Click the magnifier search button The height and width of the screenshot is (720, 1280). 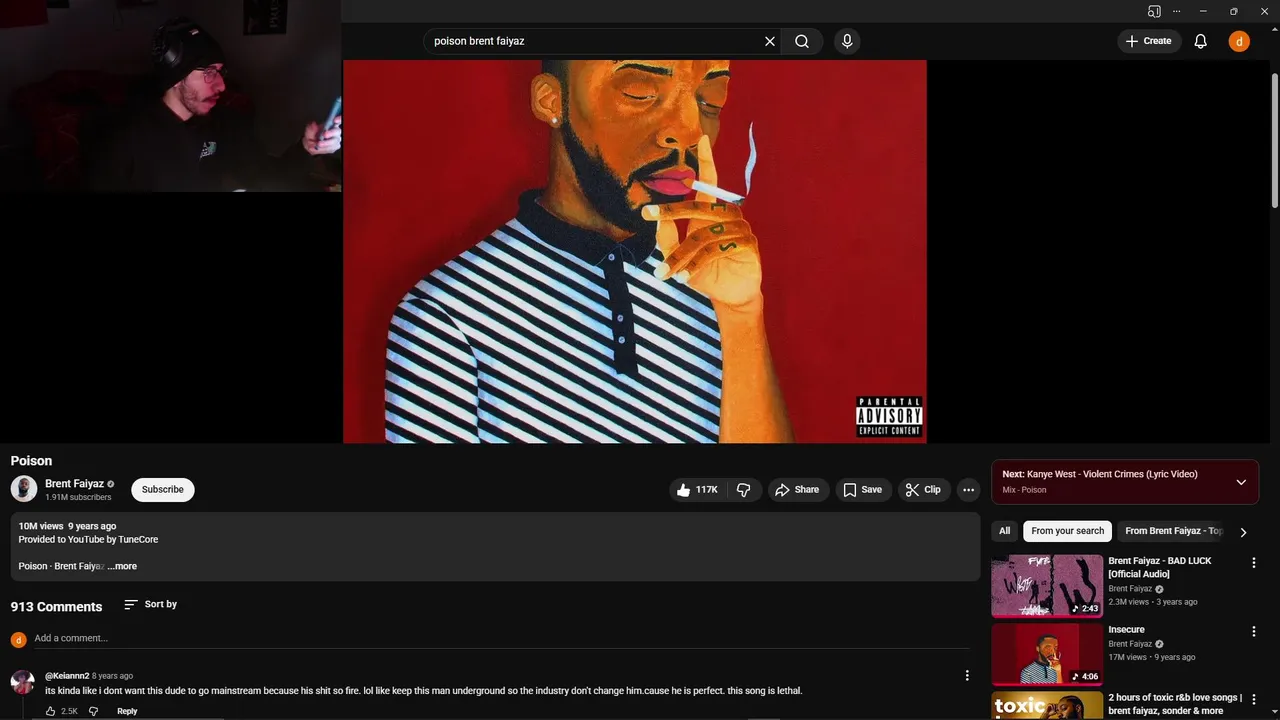(802, 41)
